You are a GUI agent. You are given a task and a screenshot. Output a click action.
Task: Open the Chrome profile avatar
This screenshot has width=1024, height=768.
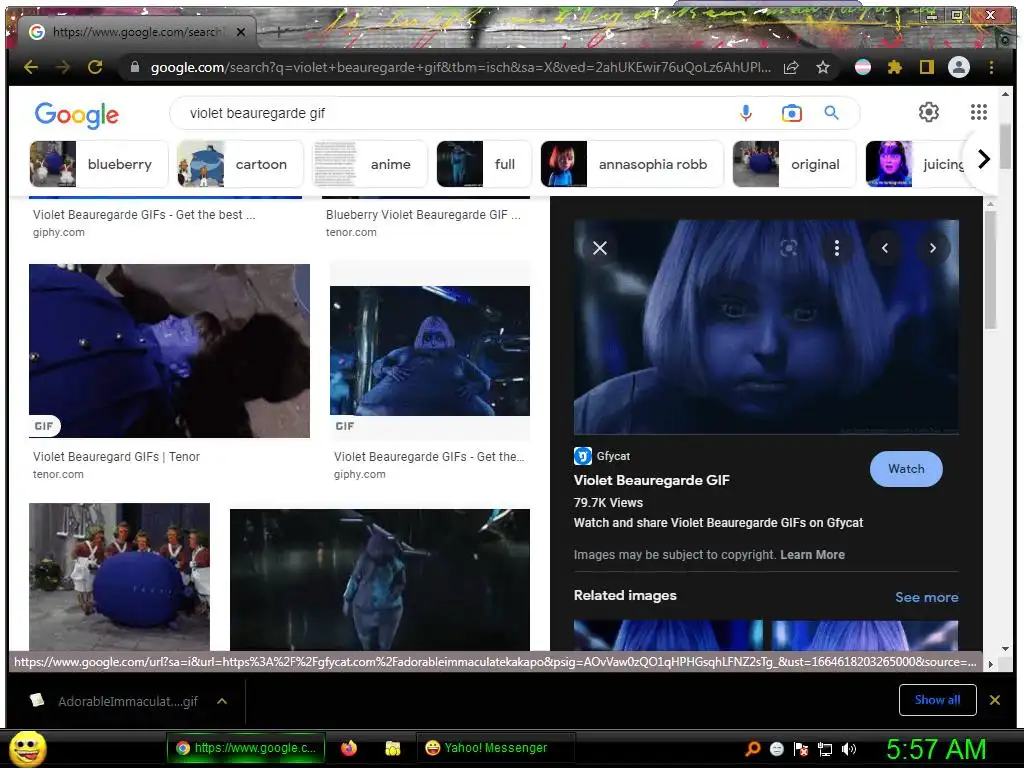959,67
